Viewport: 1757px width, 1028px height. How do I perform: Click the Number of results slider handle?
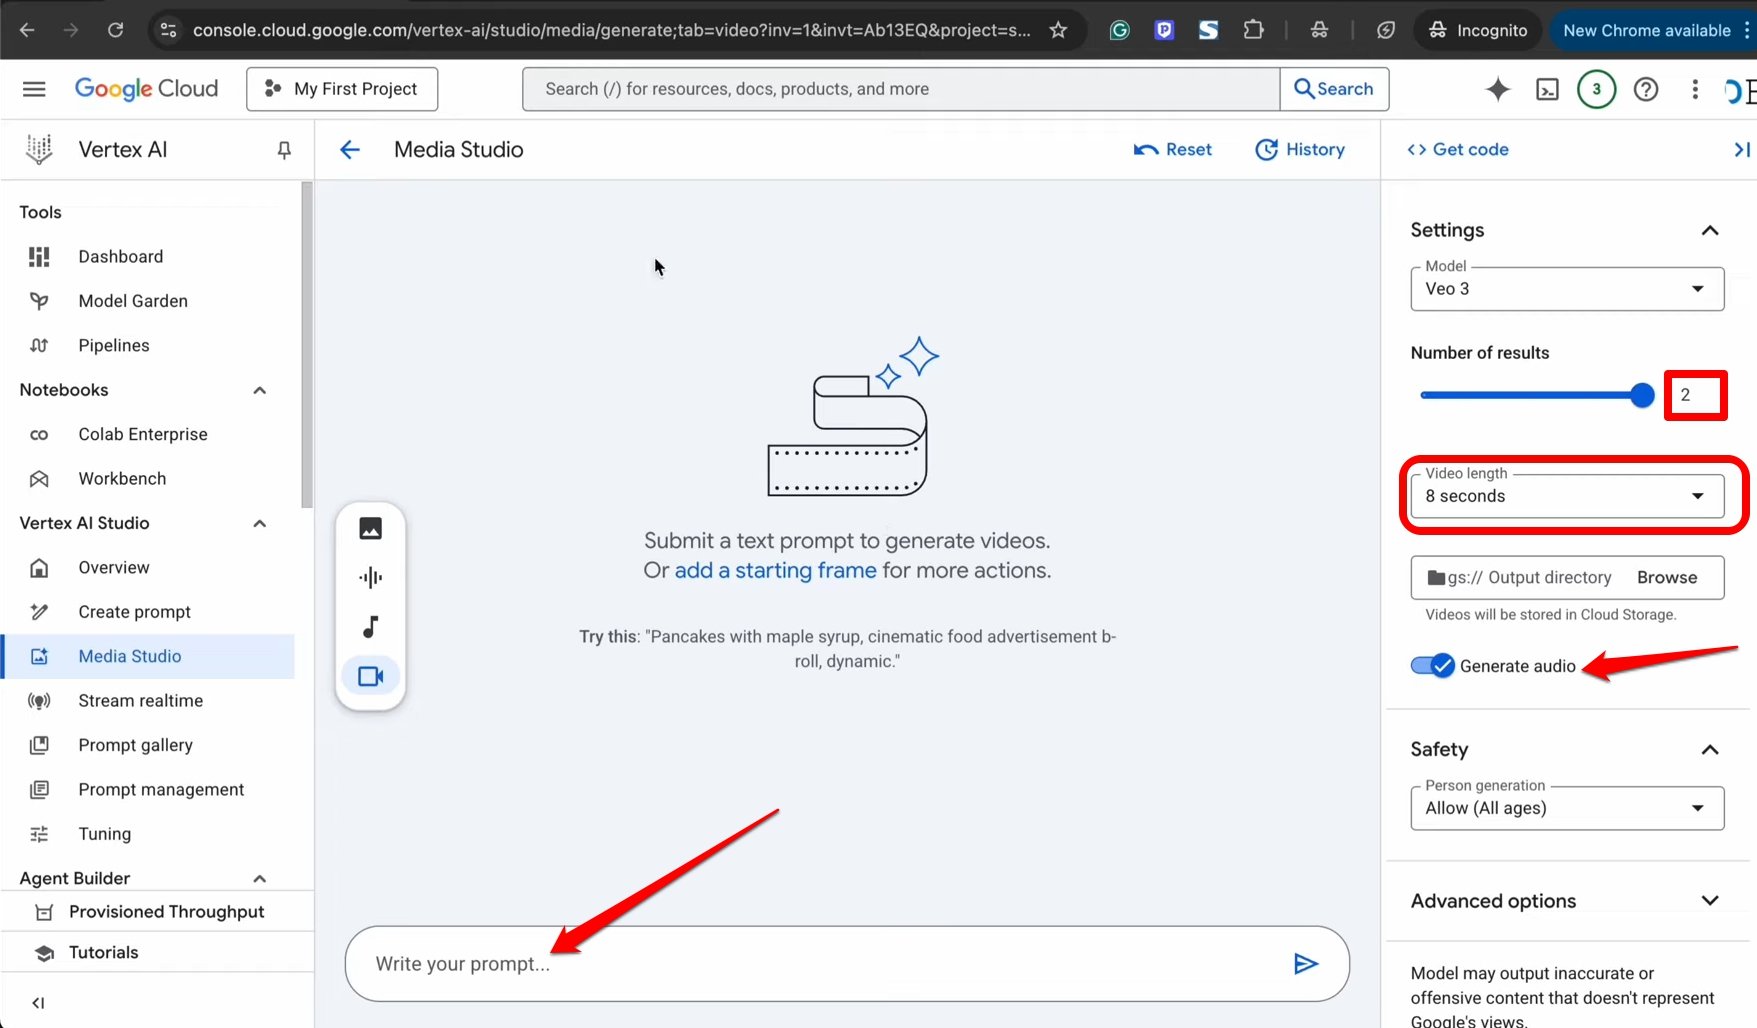point(1642,396)
